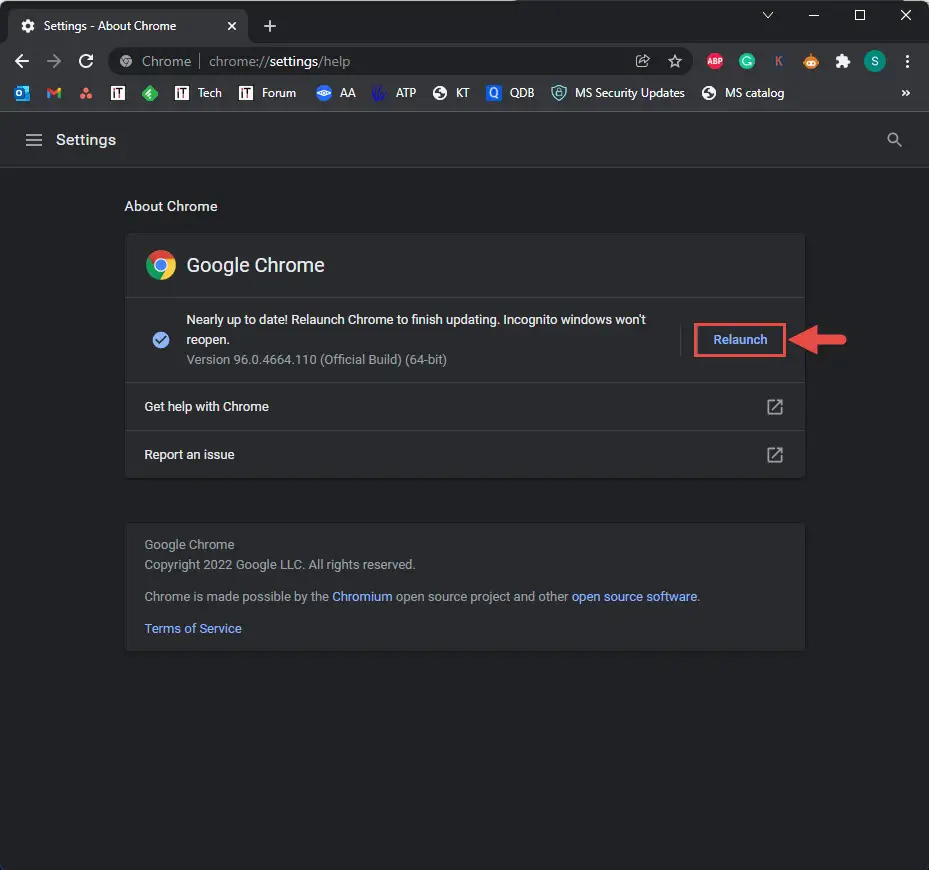
Task: Open the green diamond bookmark
Action: click(x=150, y=93)
